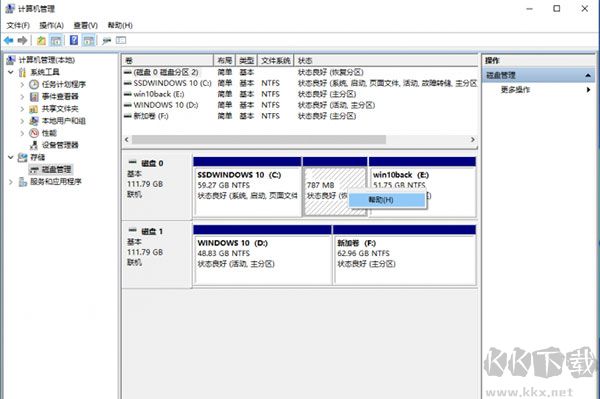Screen dimensions: 600x399
Task: Click the volume list horizontal scrollbar thumb
Action: [259, 140]
